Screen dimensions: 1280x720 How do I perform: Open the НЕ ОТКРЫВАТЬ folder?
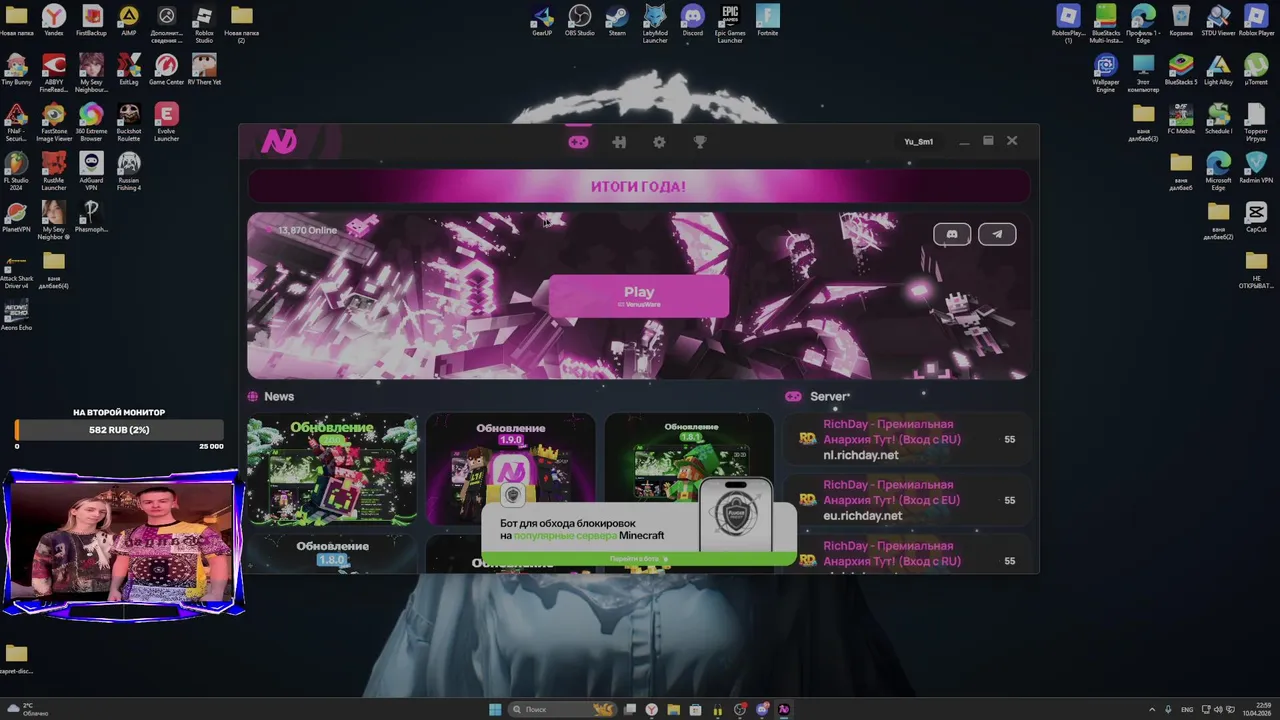point(1256,269)
